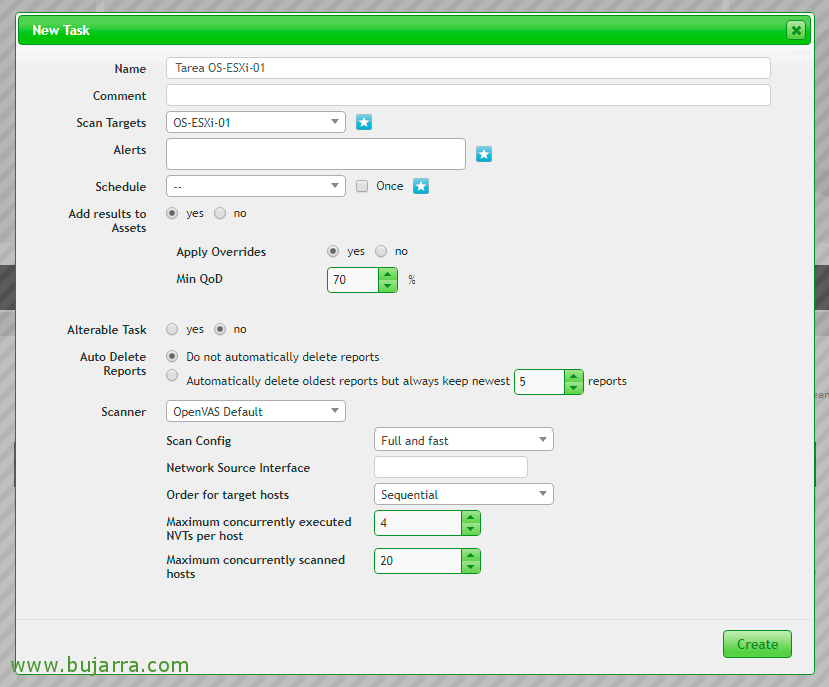Screen dimensions: 829x687
Task: Create new alert star icon
Action: (x=484, y=154)
